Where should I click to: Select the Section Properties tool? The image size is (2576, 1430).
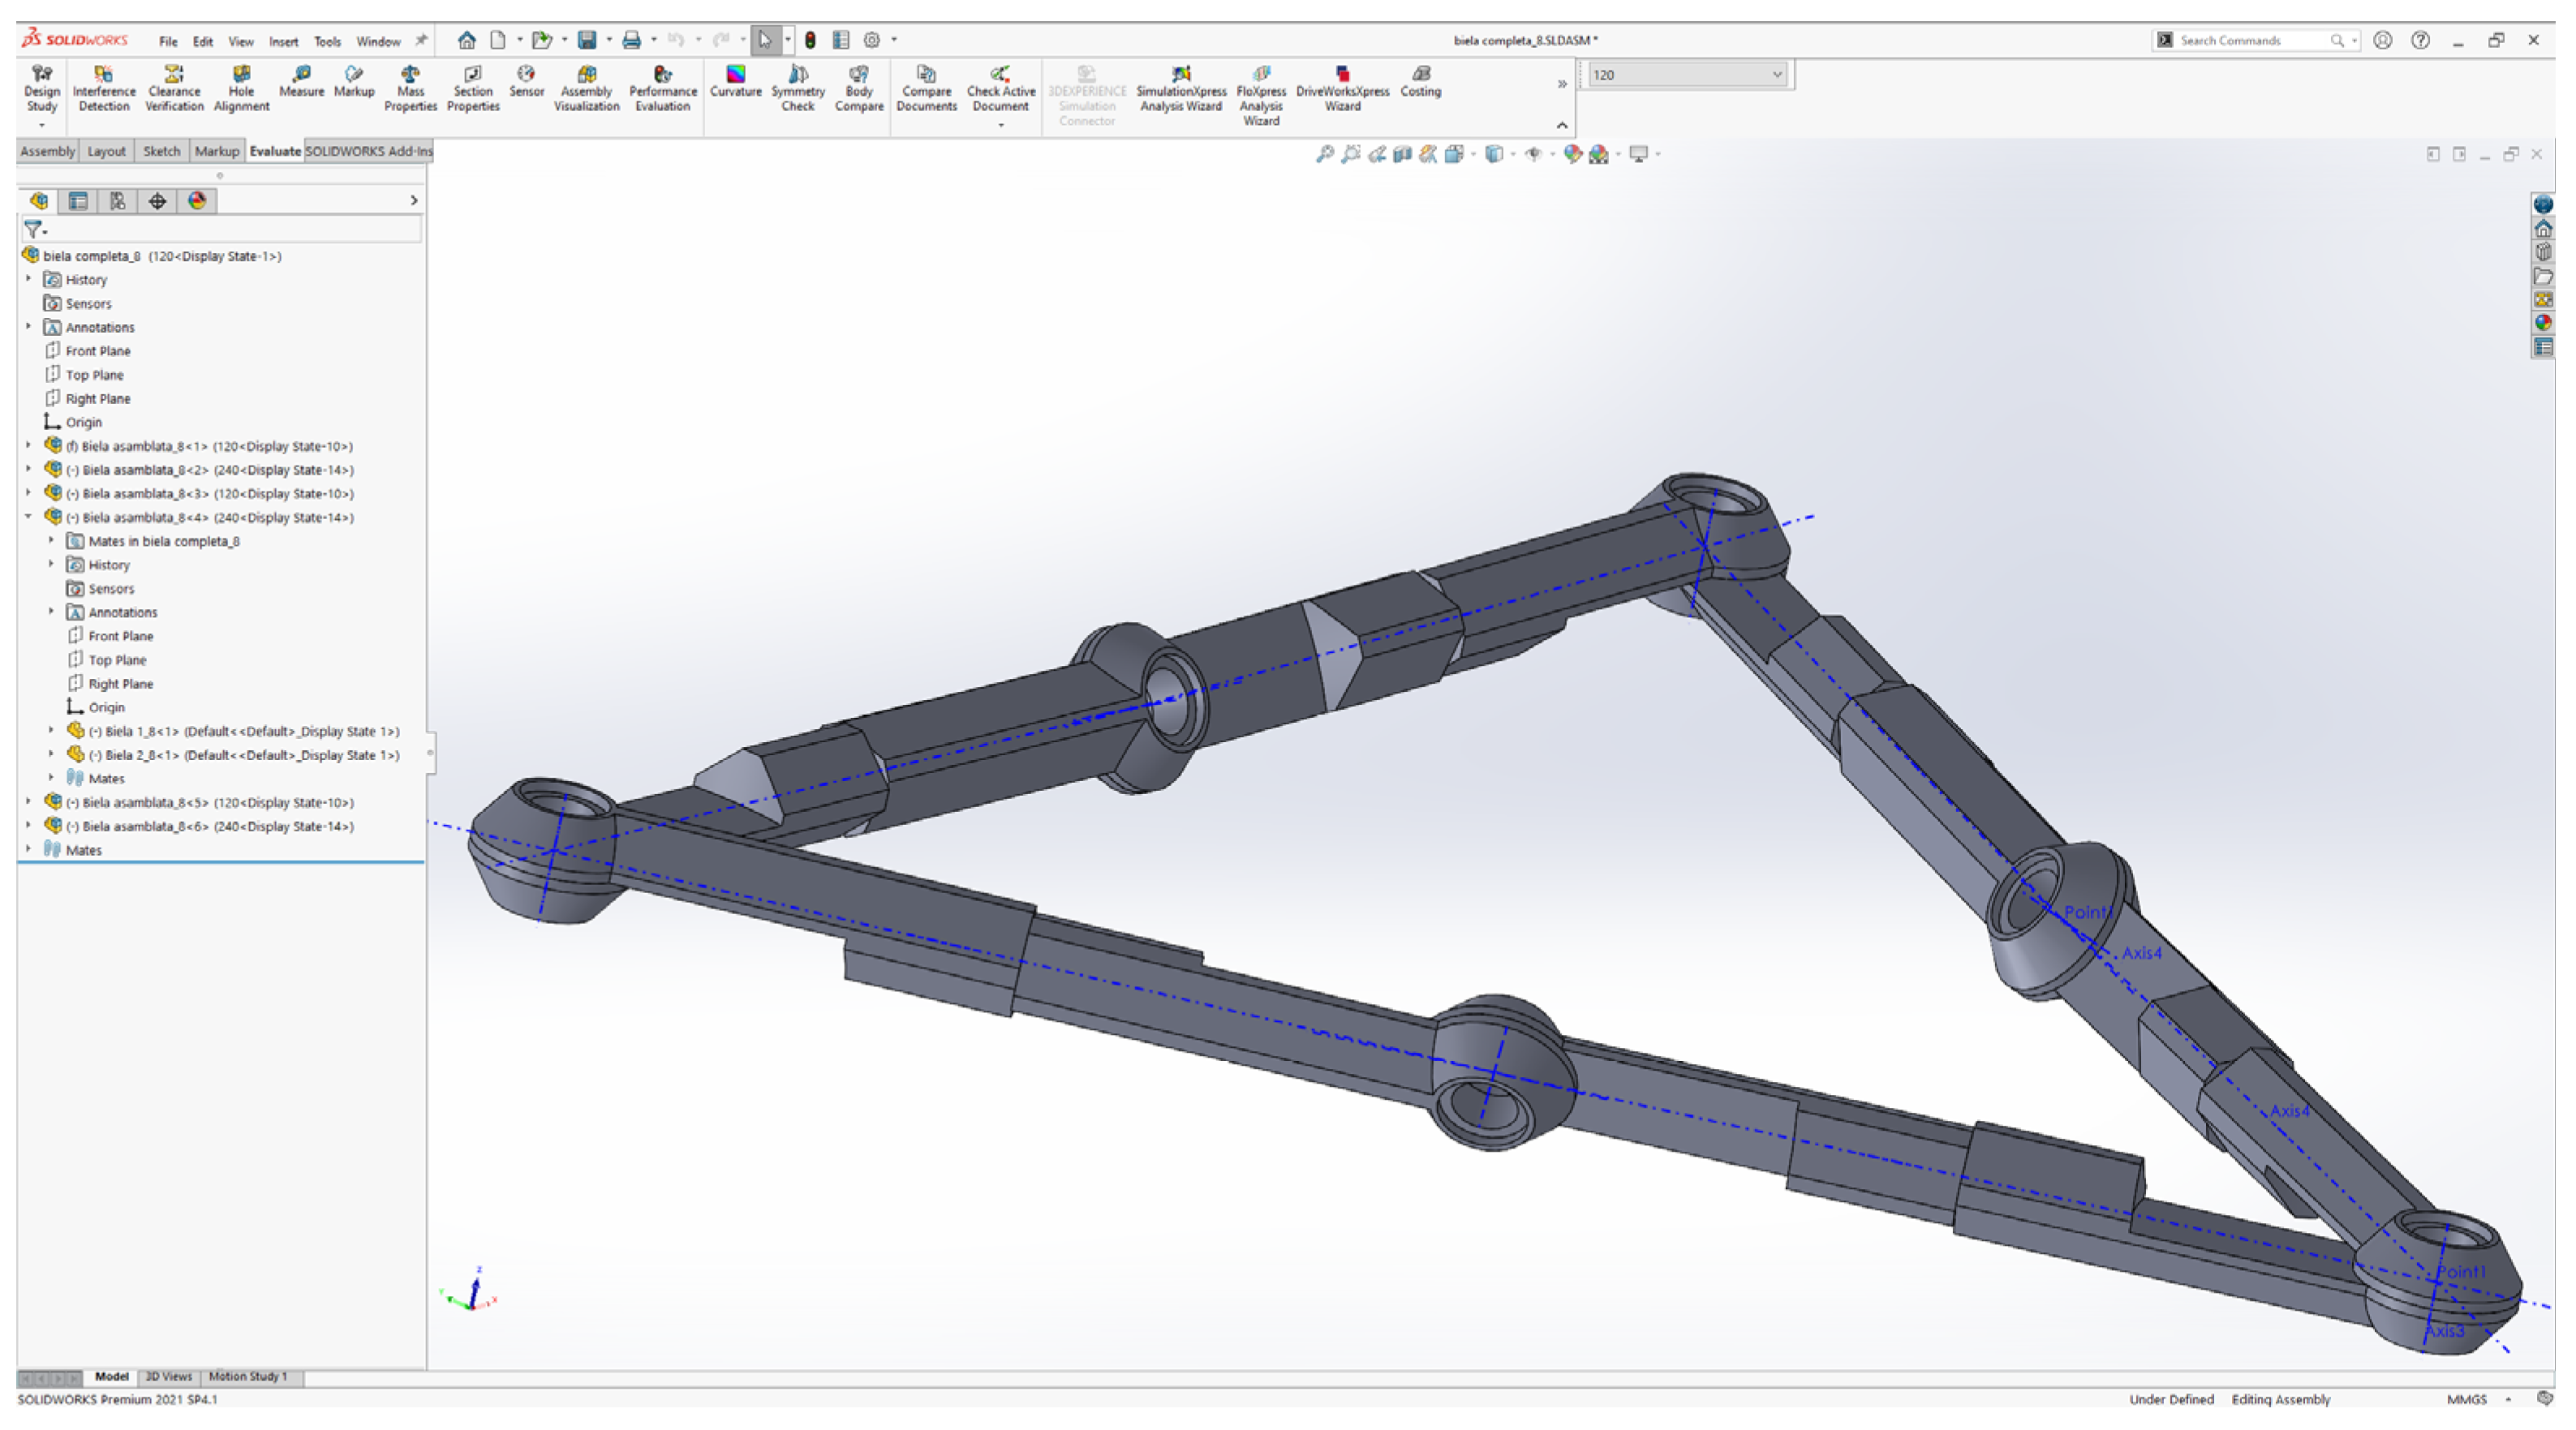473,89
